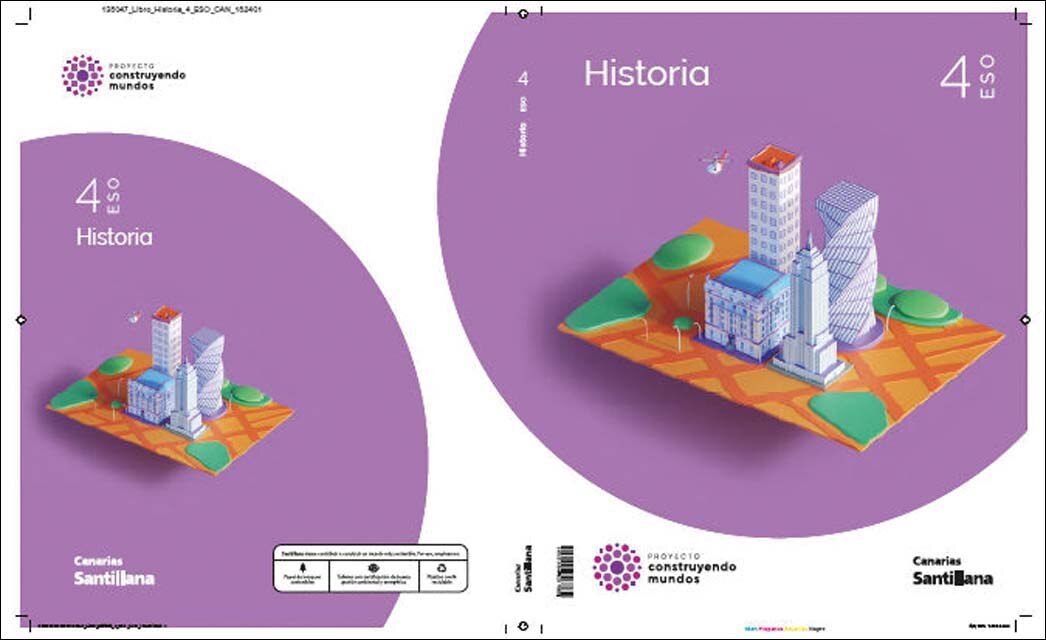Select the barcode on the front cover

pos(565,571)
